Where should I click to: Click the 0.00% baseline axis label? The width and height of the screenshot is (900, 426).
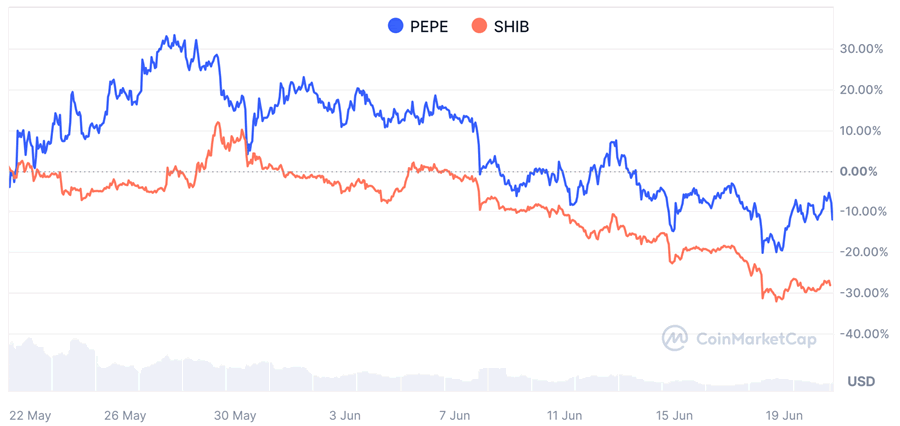tap(862, 171)
